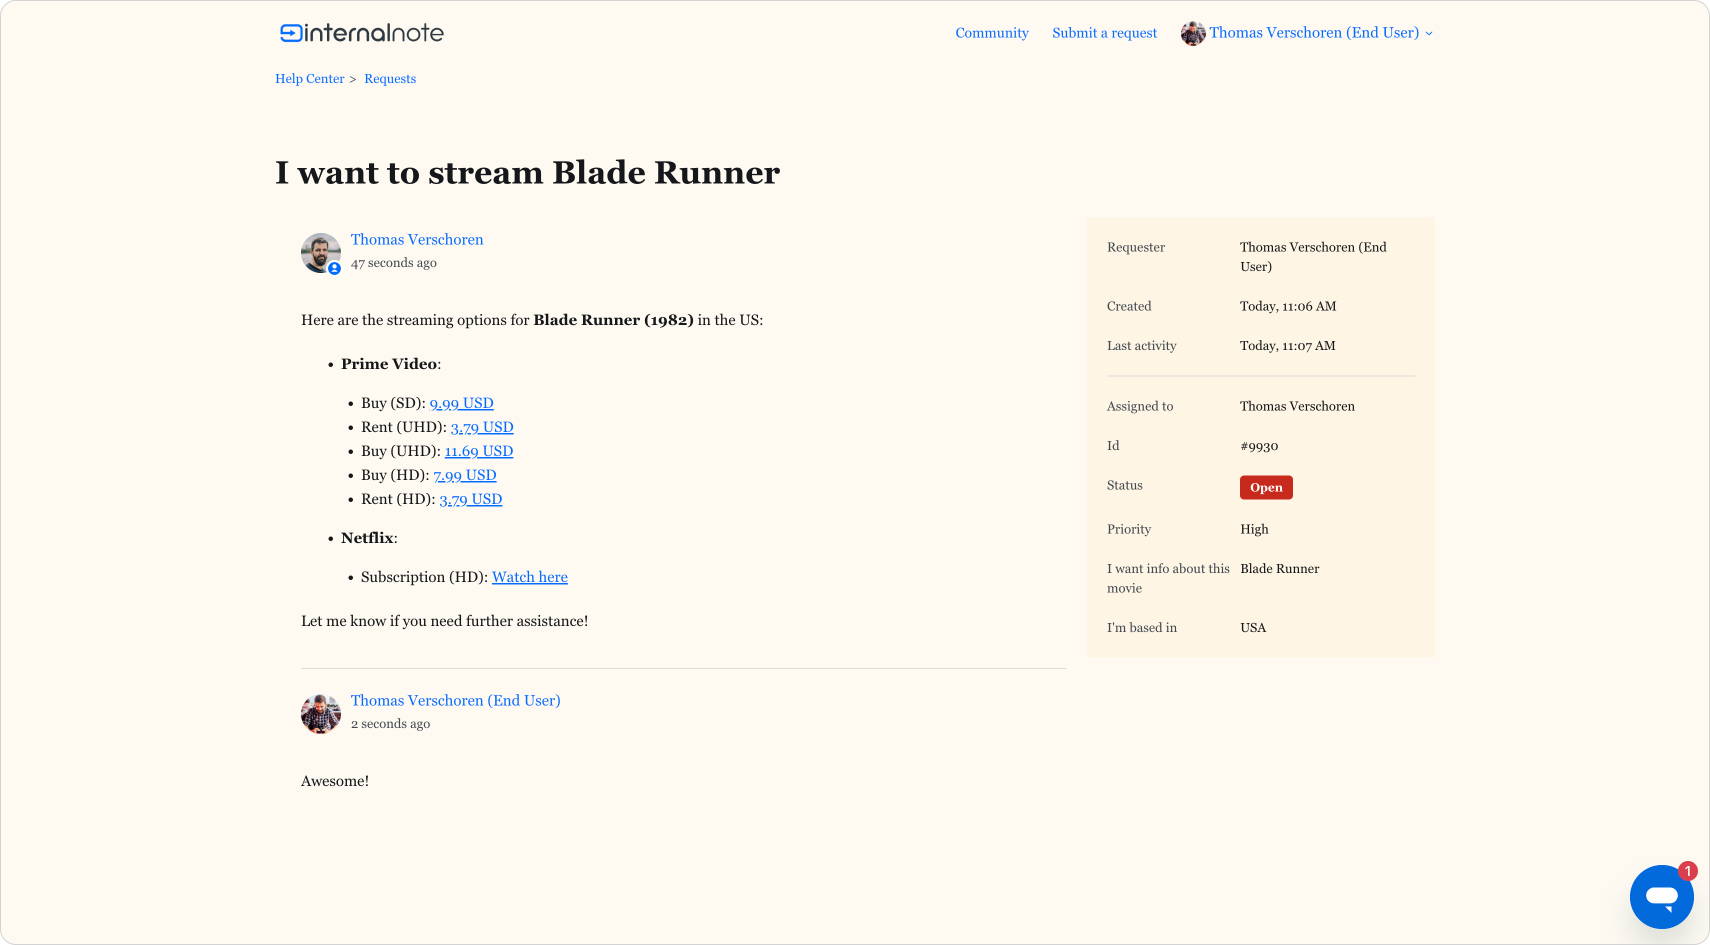Image resolution: width=1710 pixels, height=945 pixels.
Task: Click the USA location value
Action: pyautogui.click(x=1253, y=628)
